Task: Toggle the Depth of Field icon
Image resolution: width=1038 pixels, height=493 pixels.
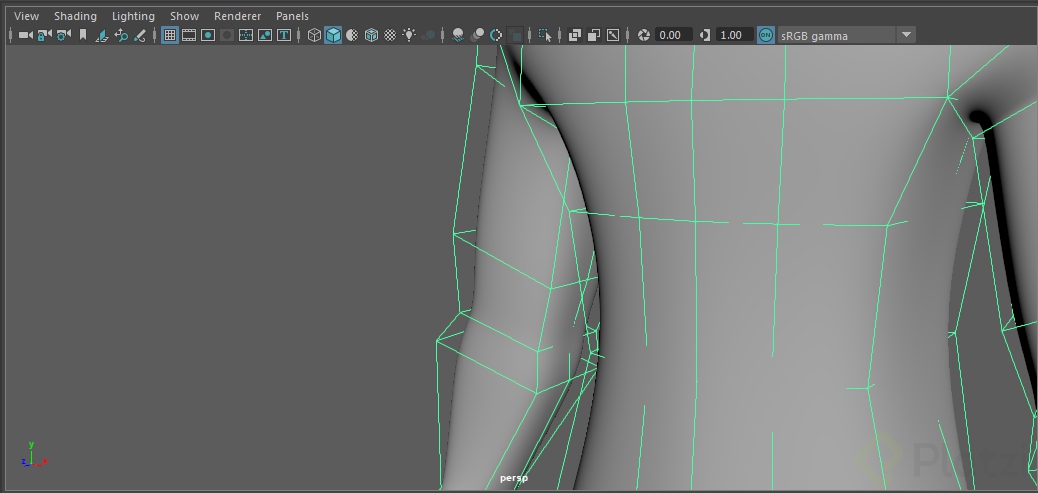Action: click(516, 35)
